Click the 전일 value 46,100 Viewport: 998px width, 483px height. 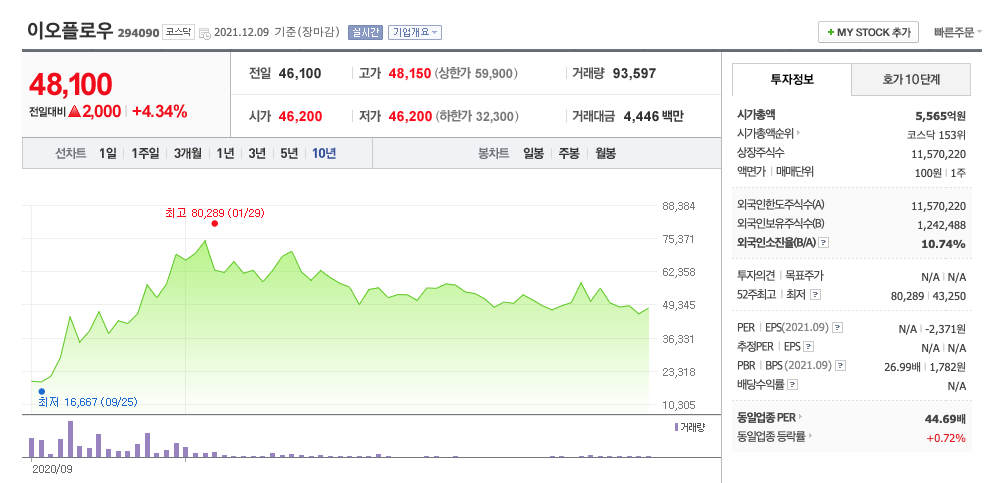(300, 74)
